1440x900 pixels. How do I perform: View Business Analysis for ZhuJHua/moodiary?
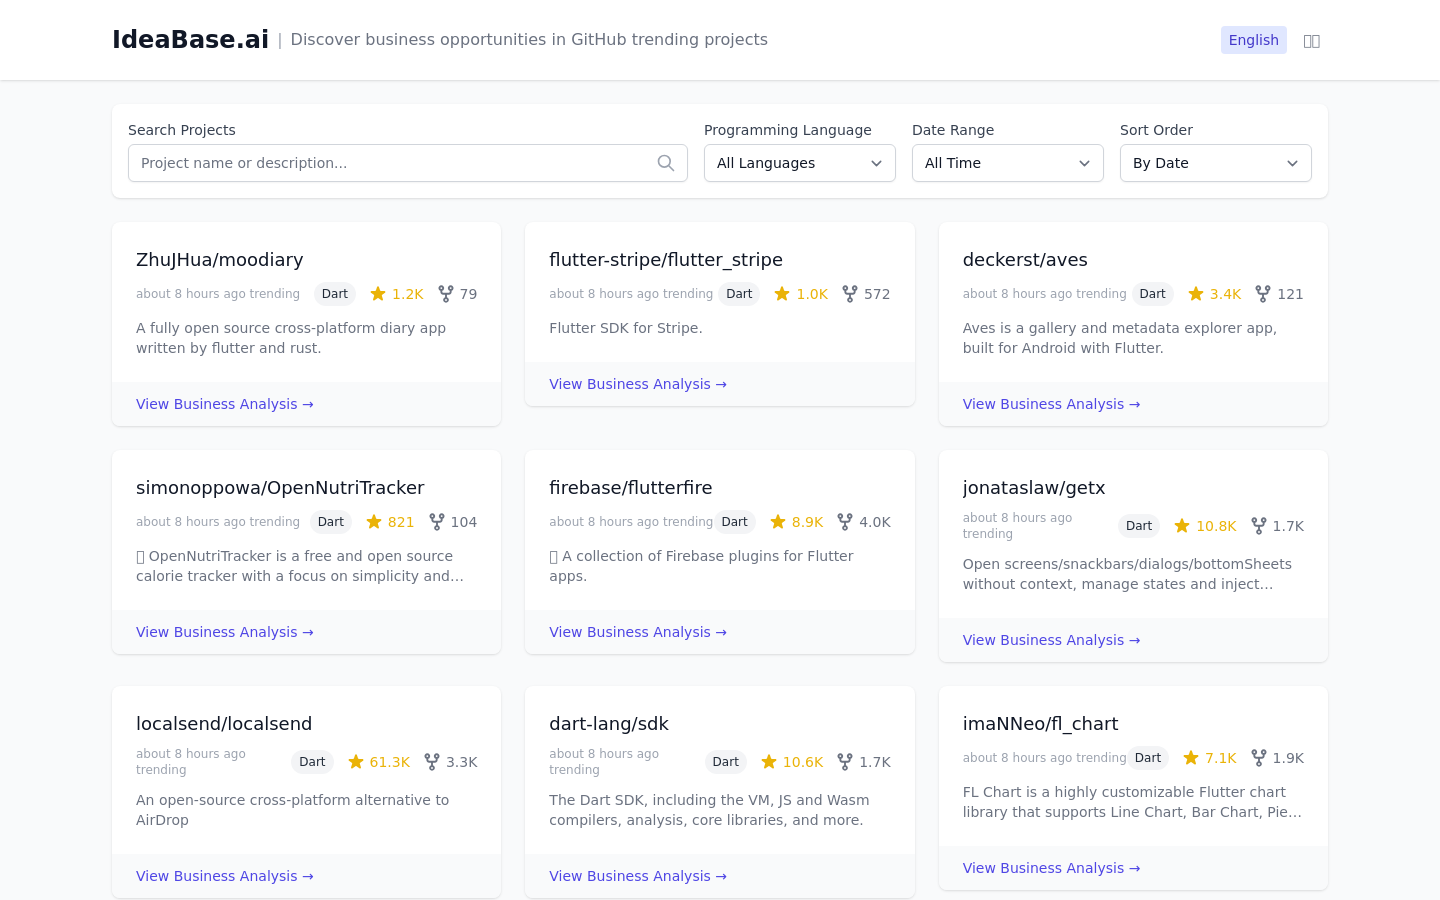click(225, 404)
